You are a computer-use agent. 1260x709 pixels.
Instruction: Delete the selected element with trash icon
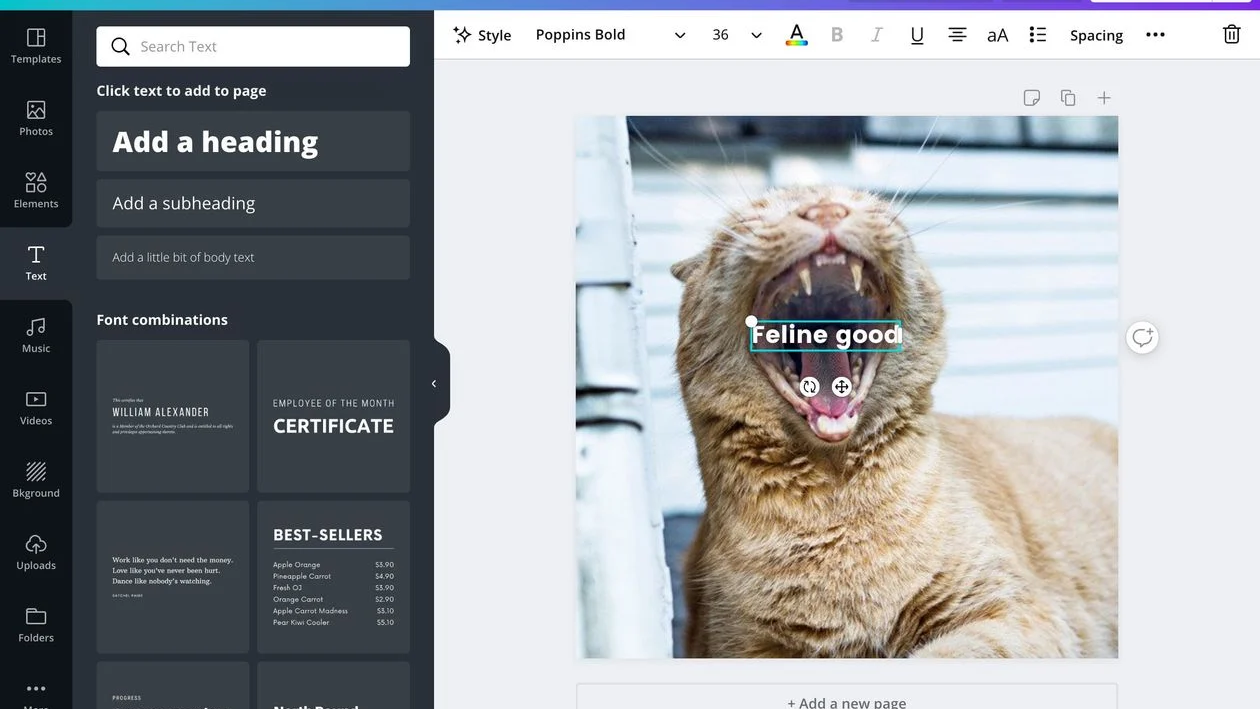coord(1232,35)
